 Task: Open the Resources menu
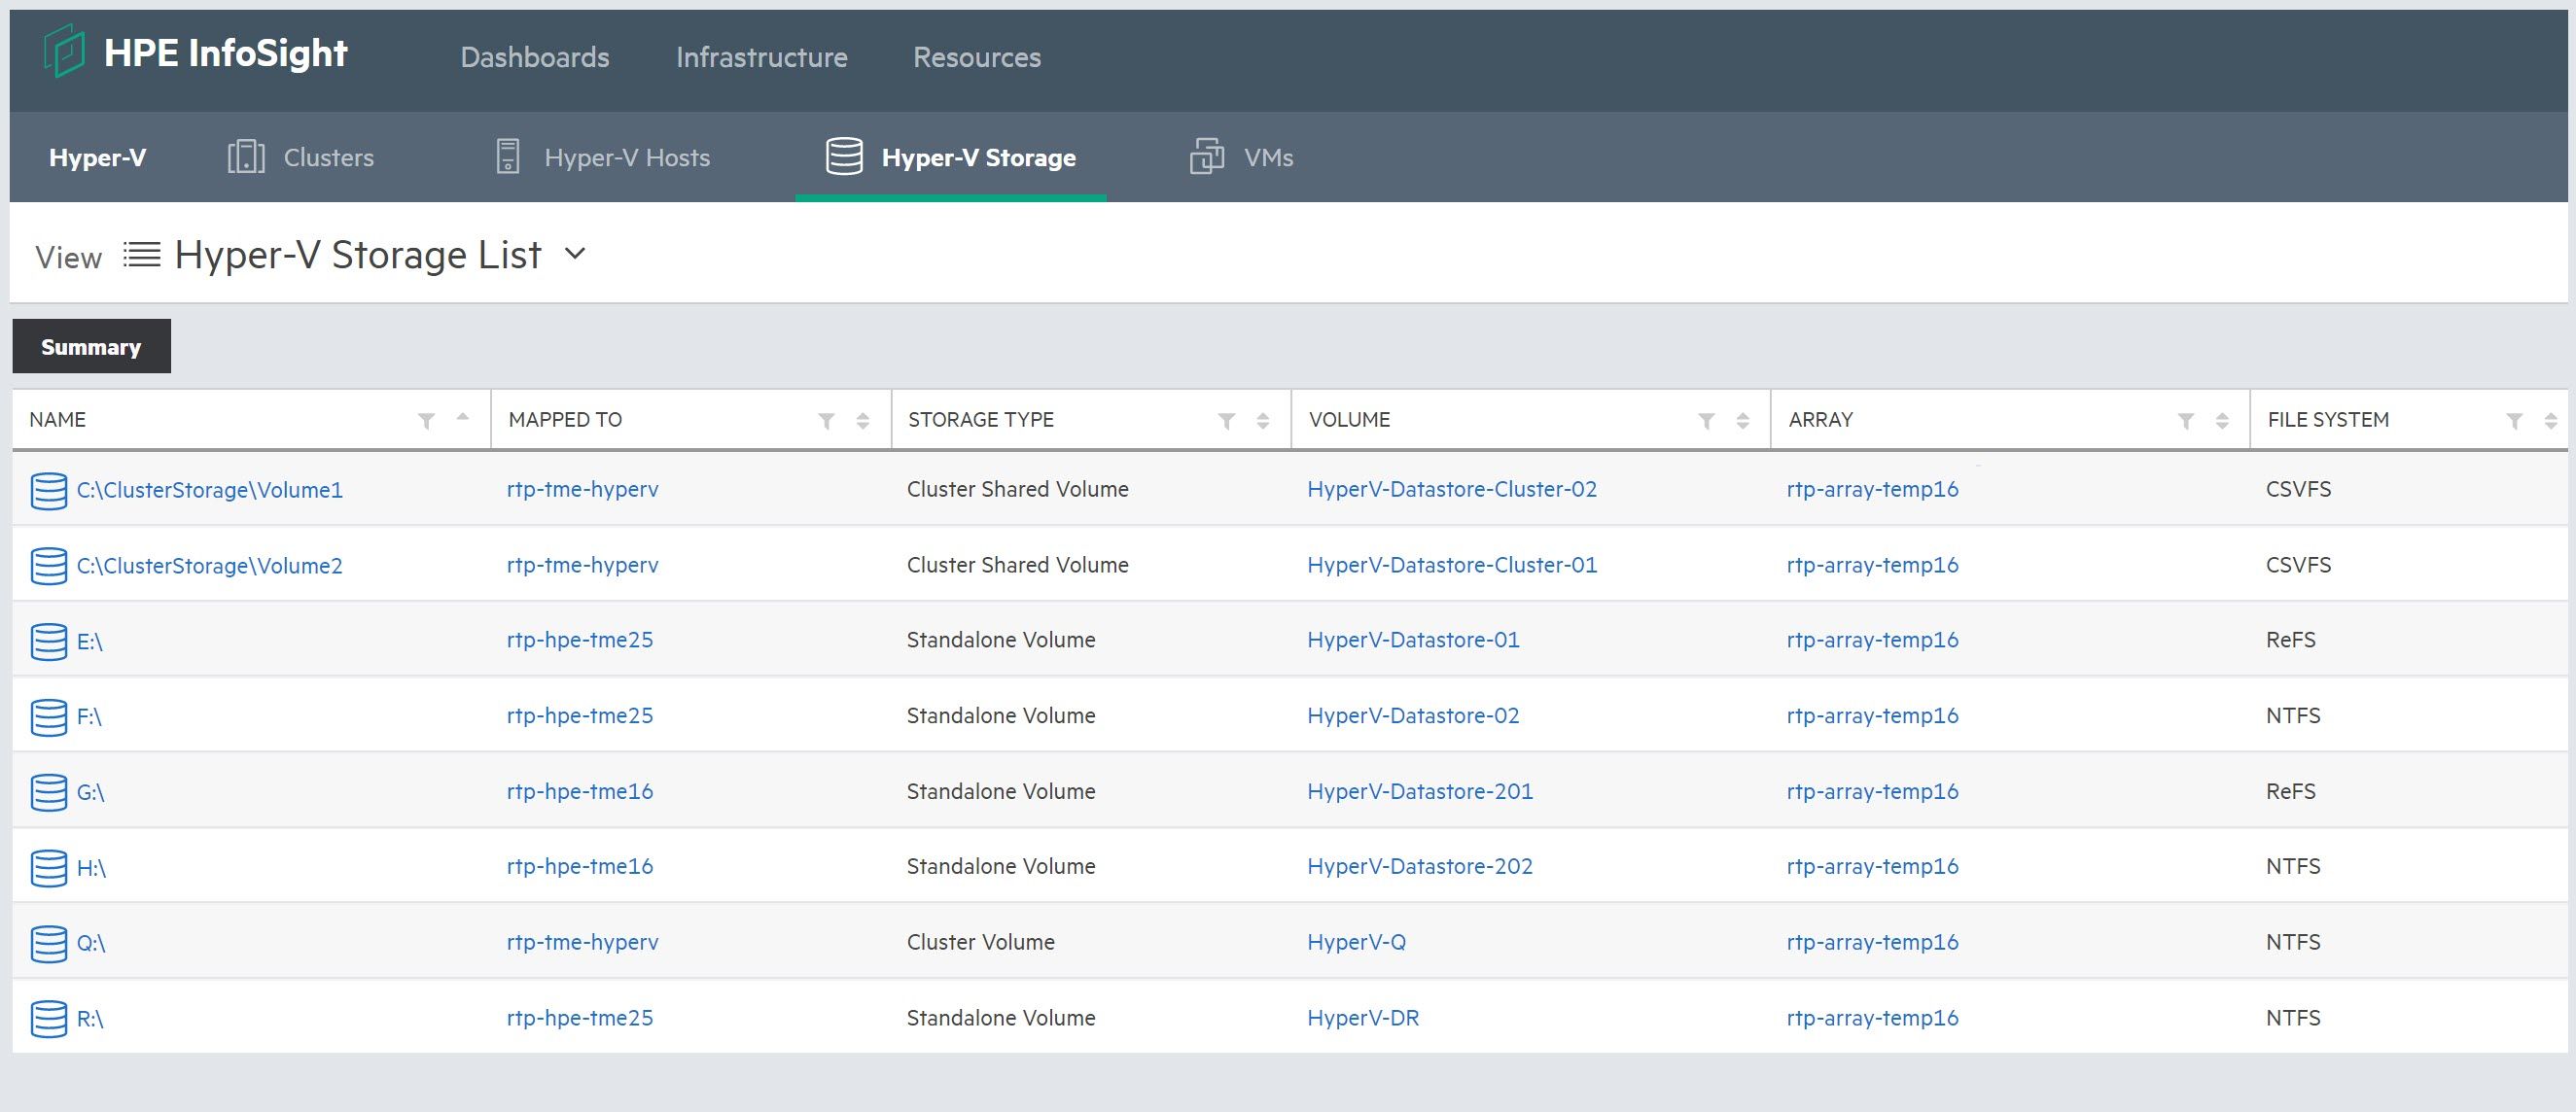[977, 57]
